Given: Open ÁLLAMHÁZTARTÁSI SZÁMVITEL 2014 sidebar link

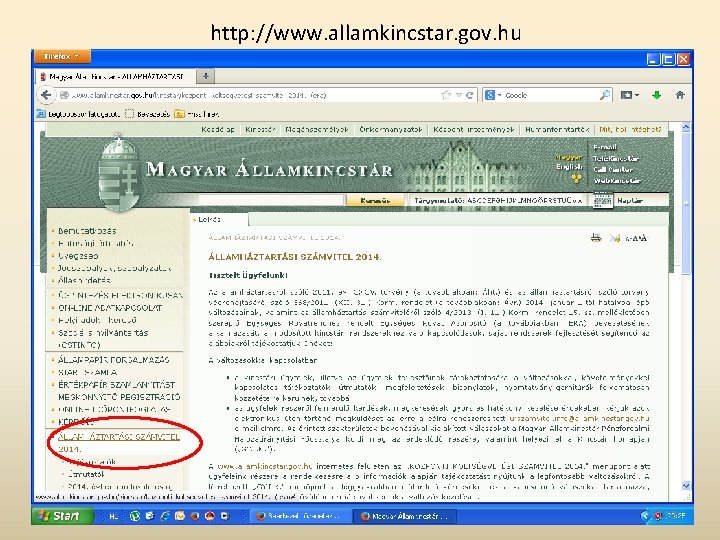Looking at the screenshot, I should [x=118, y=443].
